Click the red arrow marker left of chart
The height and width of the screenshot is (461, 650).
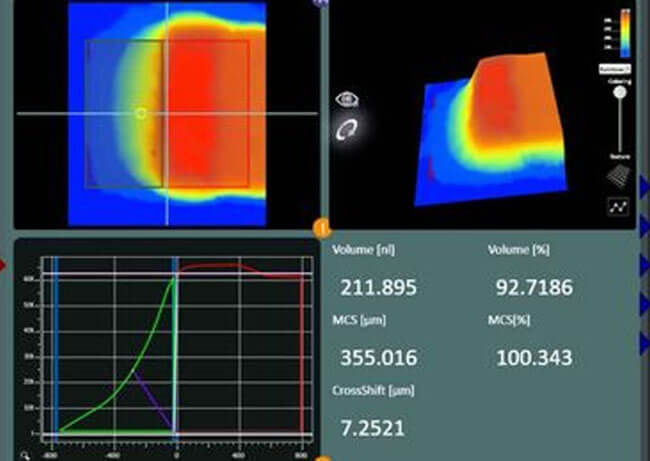[x=4, y=265]
